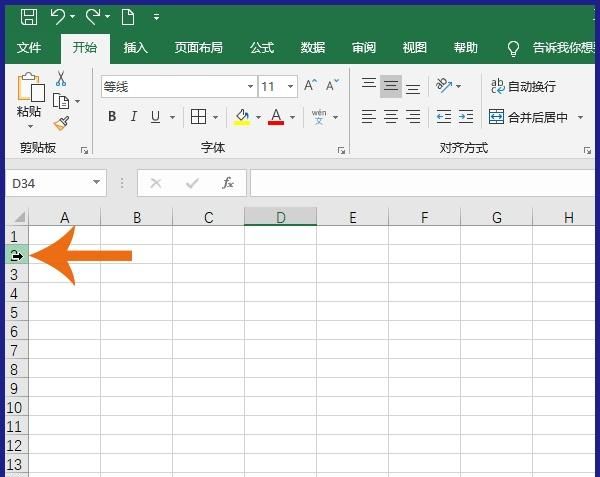This screenshot has height=477, width=600.
Task: Toggle Align Right horizontal alignment
Action: tap(413, 117)
